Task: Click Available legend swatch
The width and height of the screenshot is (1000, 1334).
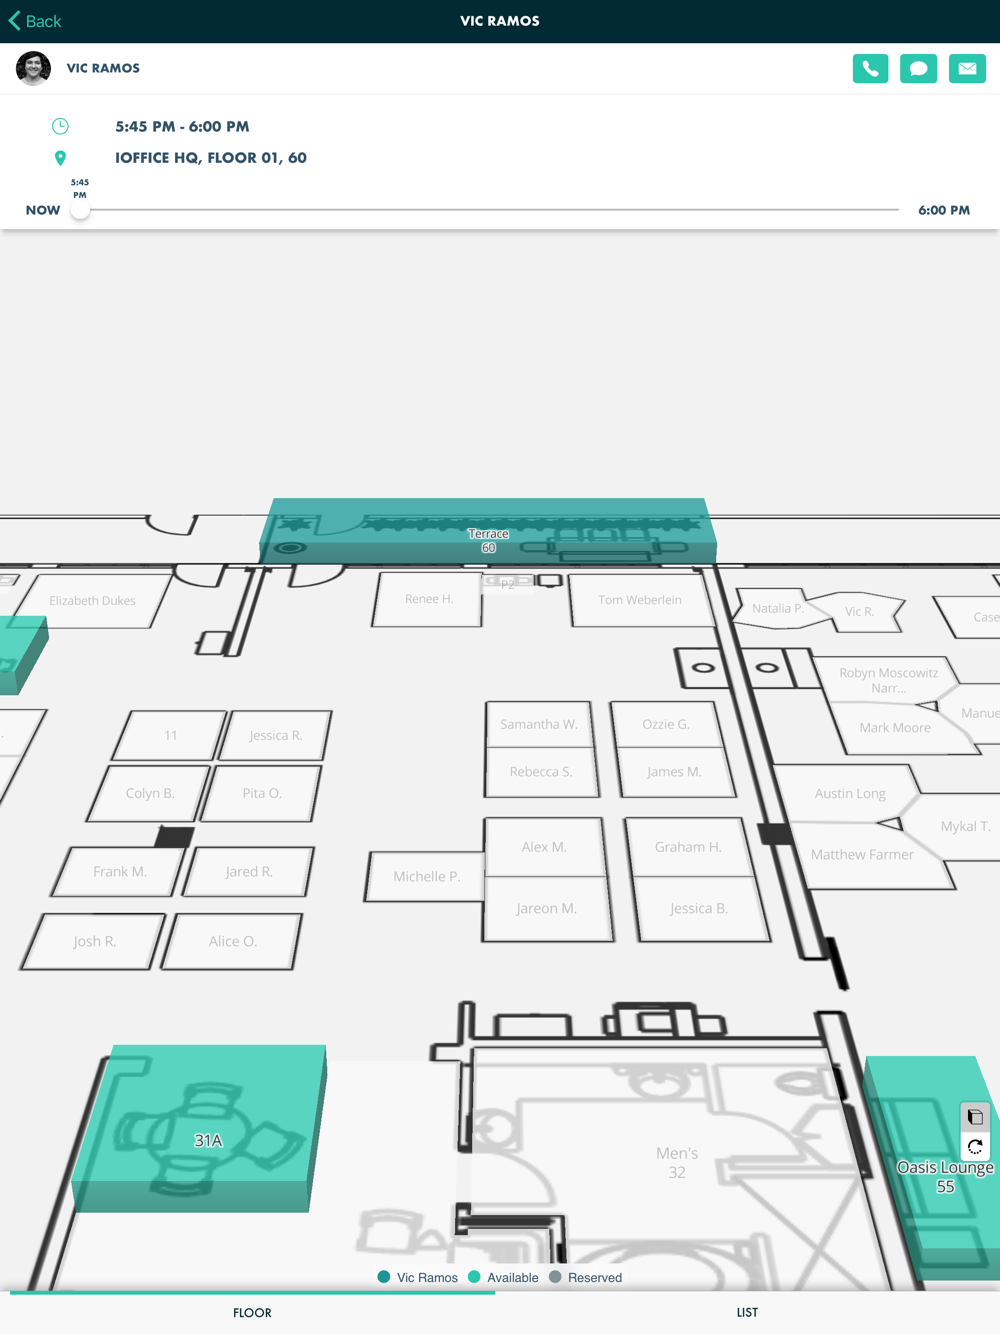Action: pos(474,1277)
